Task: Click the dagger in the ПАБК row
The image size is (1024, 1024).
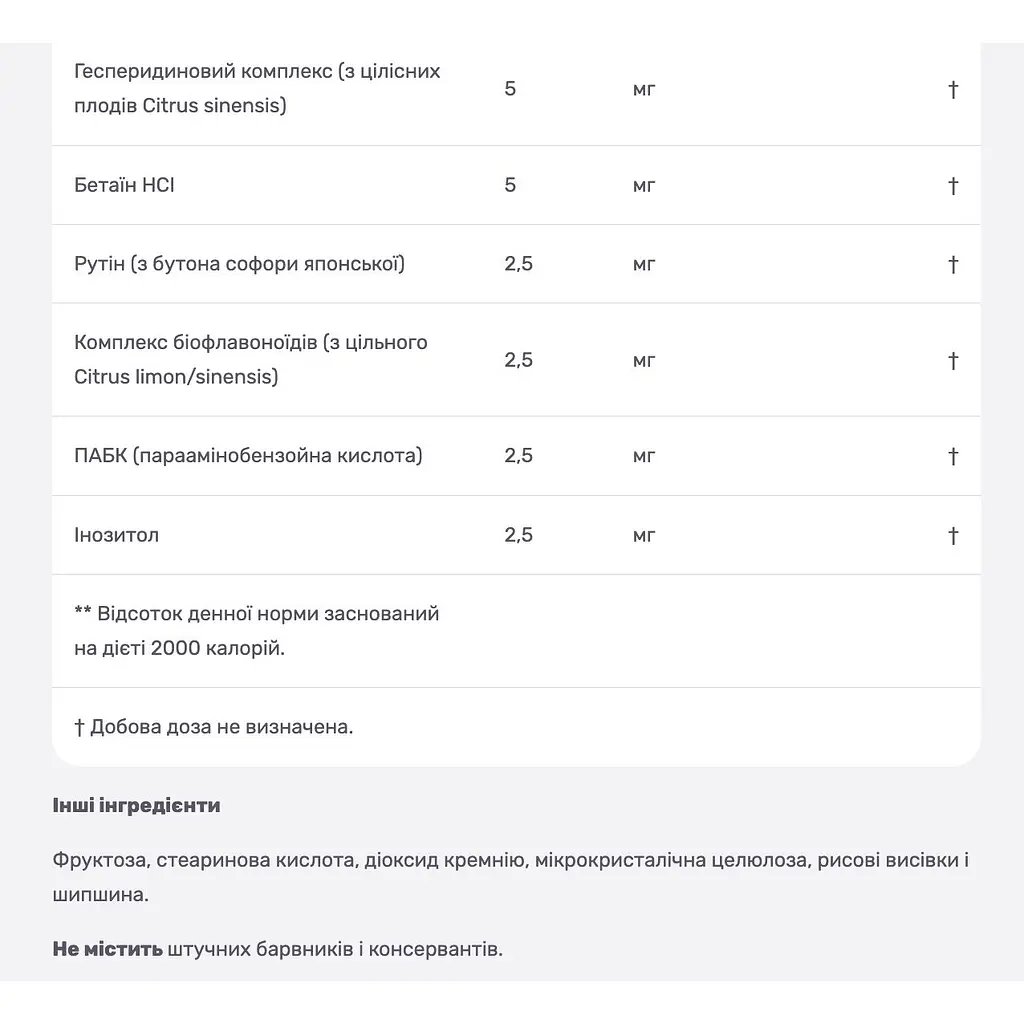Action: pos(953,456)
